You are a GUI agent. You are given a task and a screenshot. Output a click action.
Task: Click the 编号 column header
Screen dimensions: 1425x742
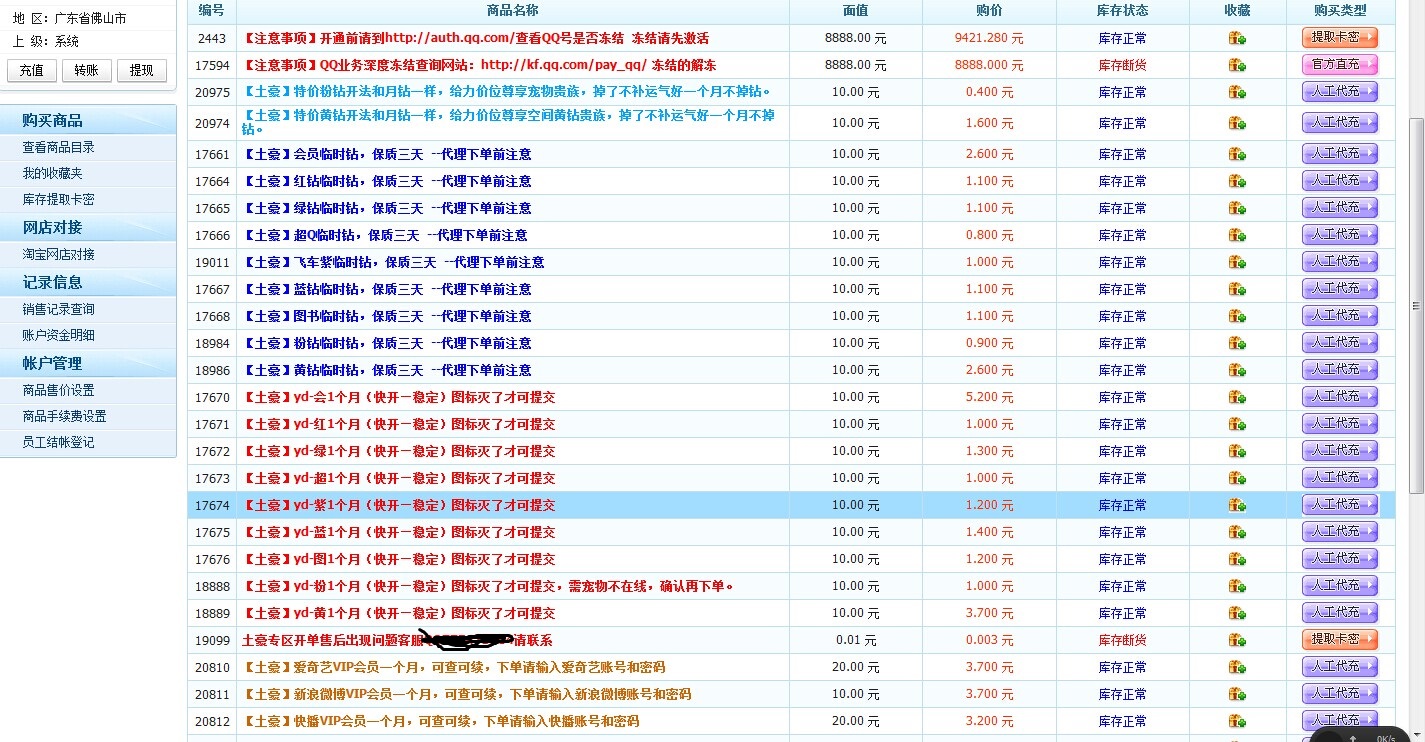tap(211, 10)
